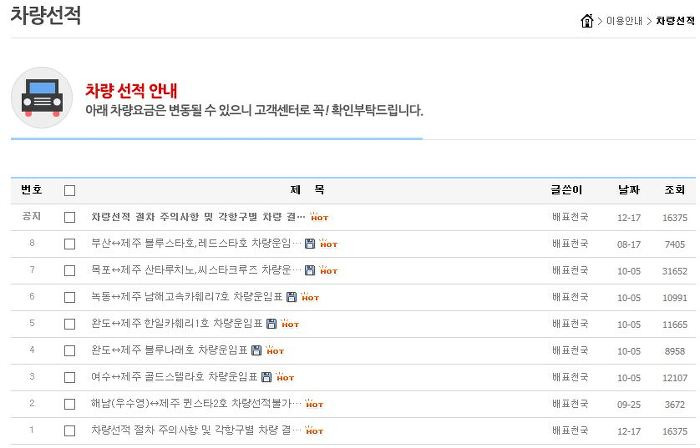Click the 번호 column header
This screenshot has height=448, width=700.
(x=32, y=190)
